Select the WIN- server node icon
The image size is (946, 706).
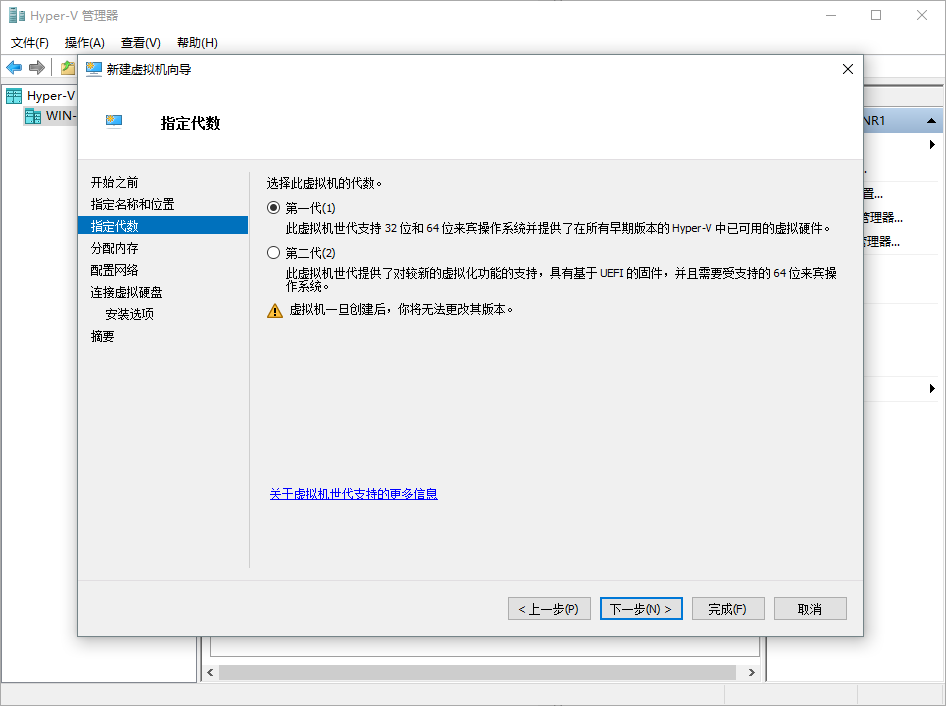[x=33, y=116]
